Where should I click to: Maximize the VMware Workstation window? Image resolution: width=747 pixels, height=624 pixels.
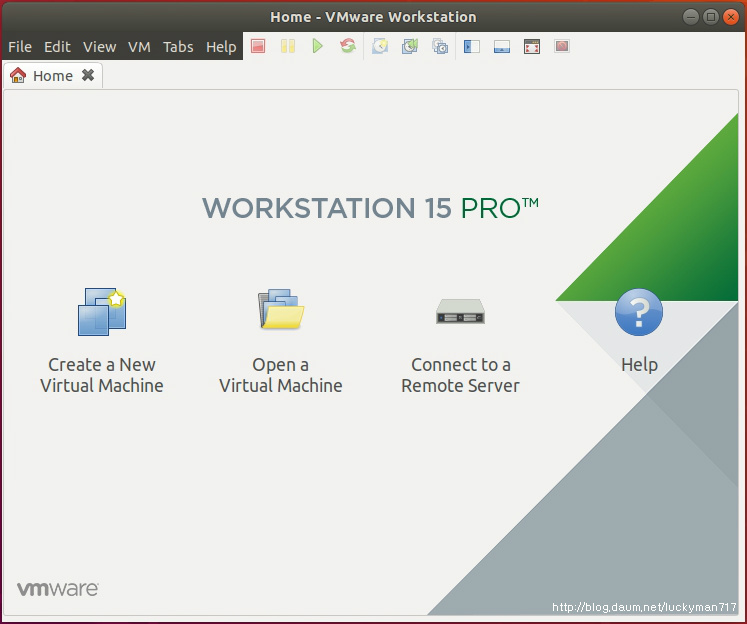tap(711, 17)
